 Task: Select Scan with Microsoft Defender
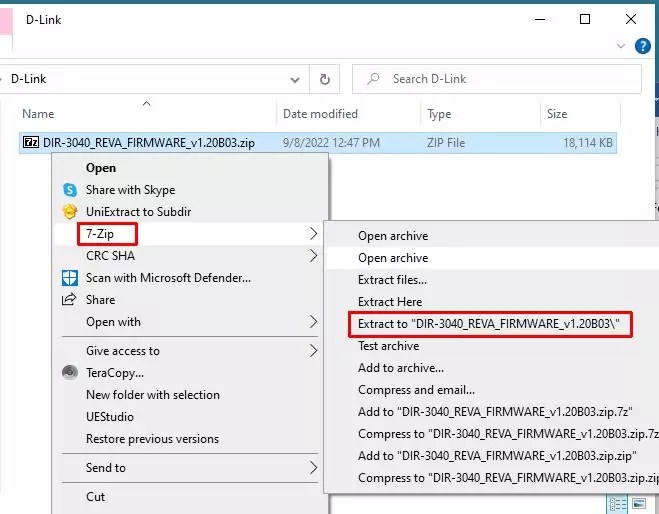click(x=168, y=278)
